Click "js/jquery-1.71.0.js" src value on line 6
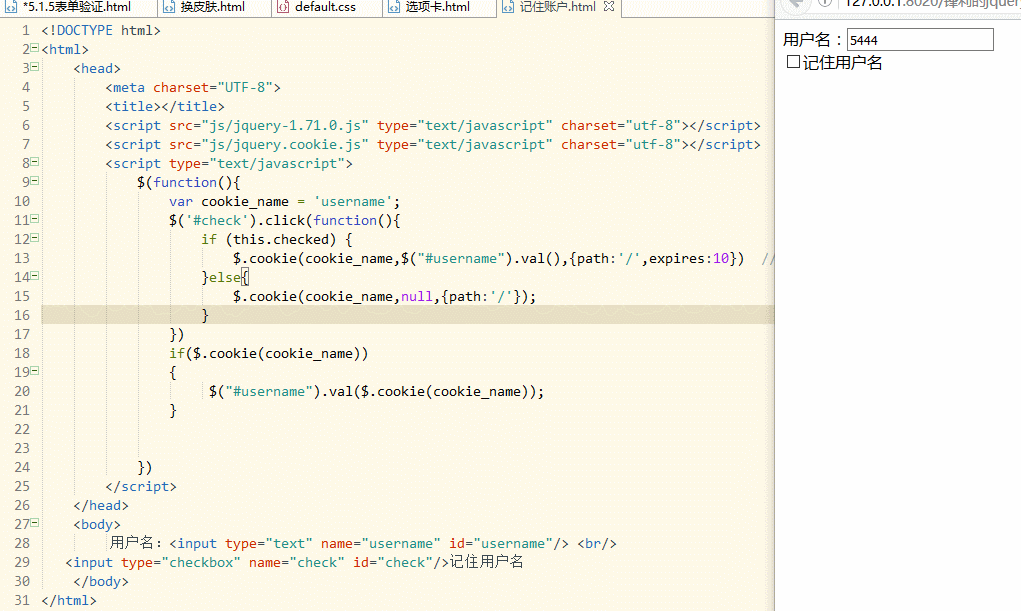 (x=285, y=125)
